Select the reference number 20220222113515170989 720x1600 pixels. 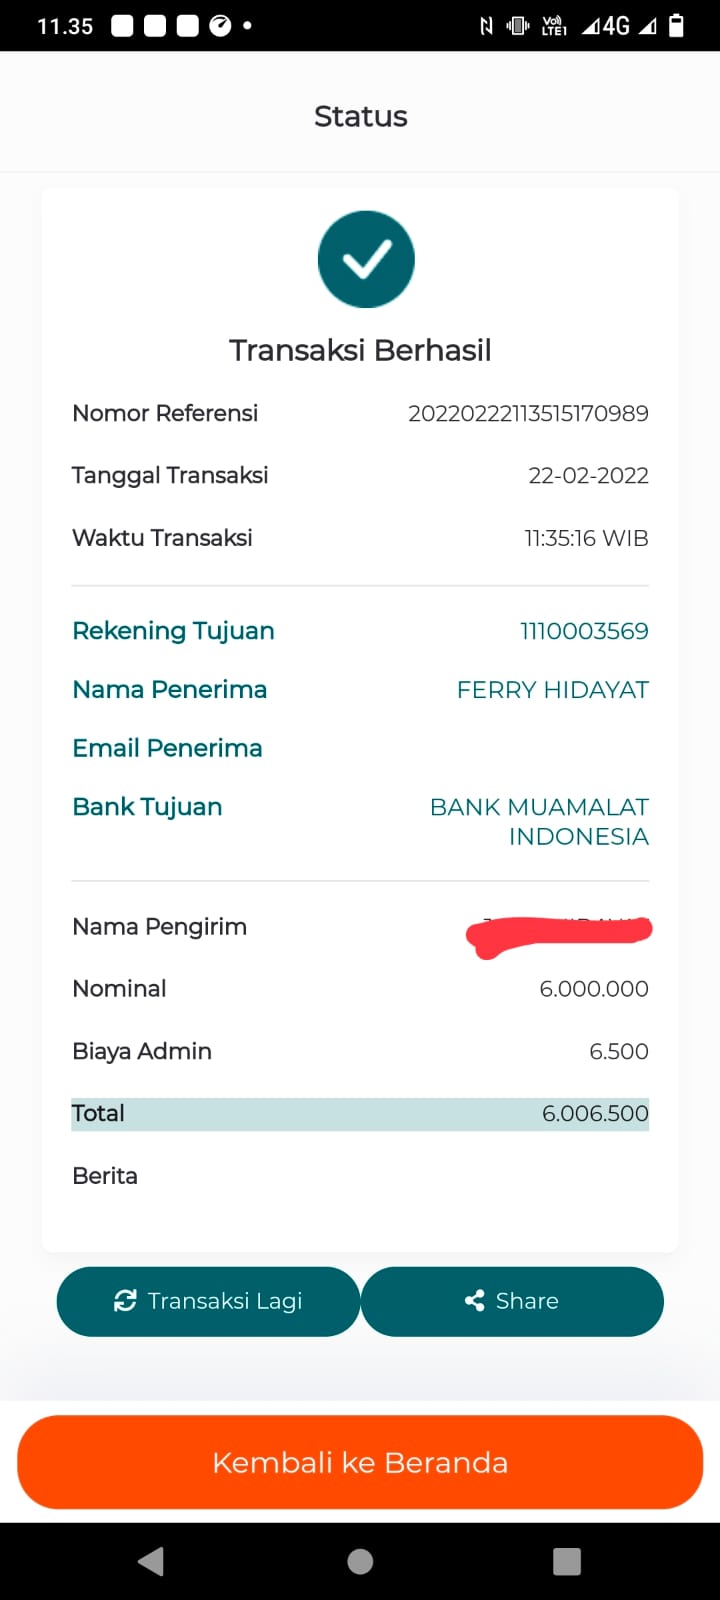(x=528, y=413)
